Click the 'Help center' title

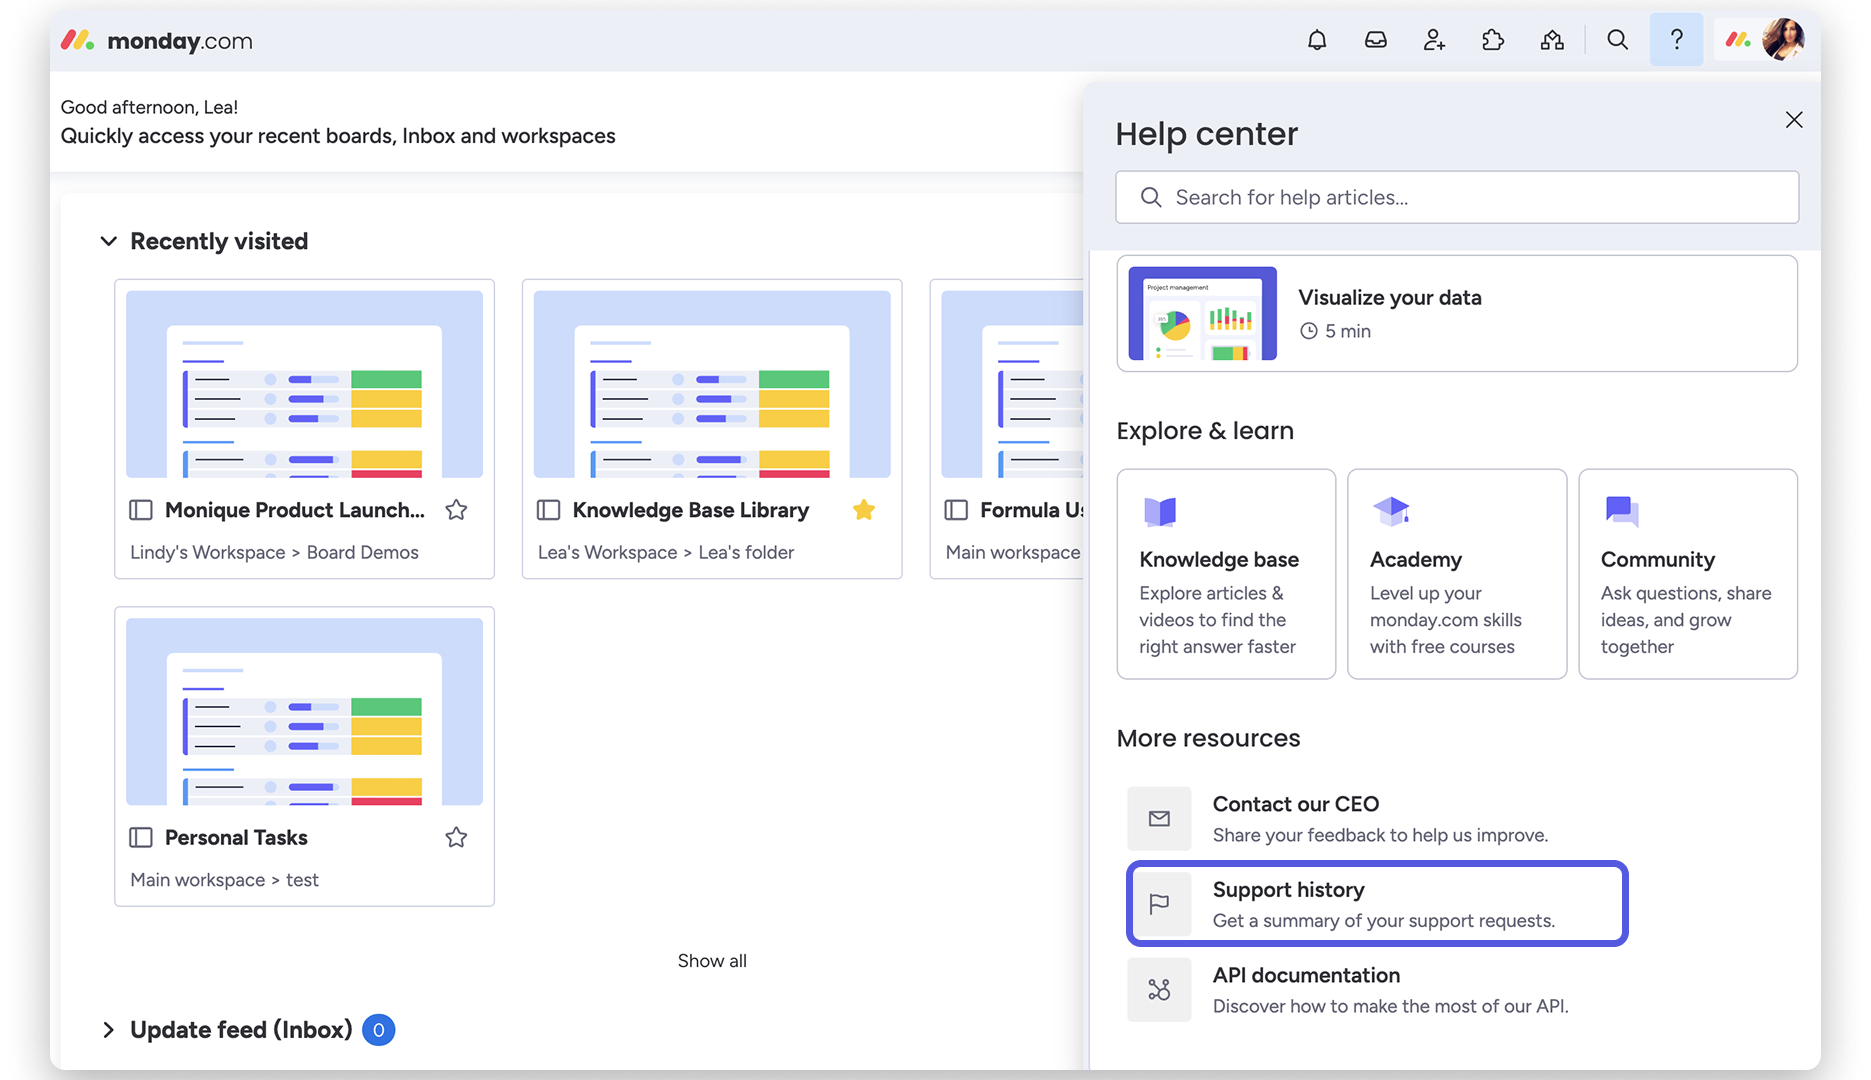[x=1207, y=134]
